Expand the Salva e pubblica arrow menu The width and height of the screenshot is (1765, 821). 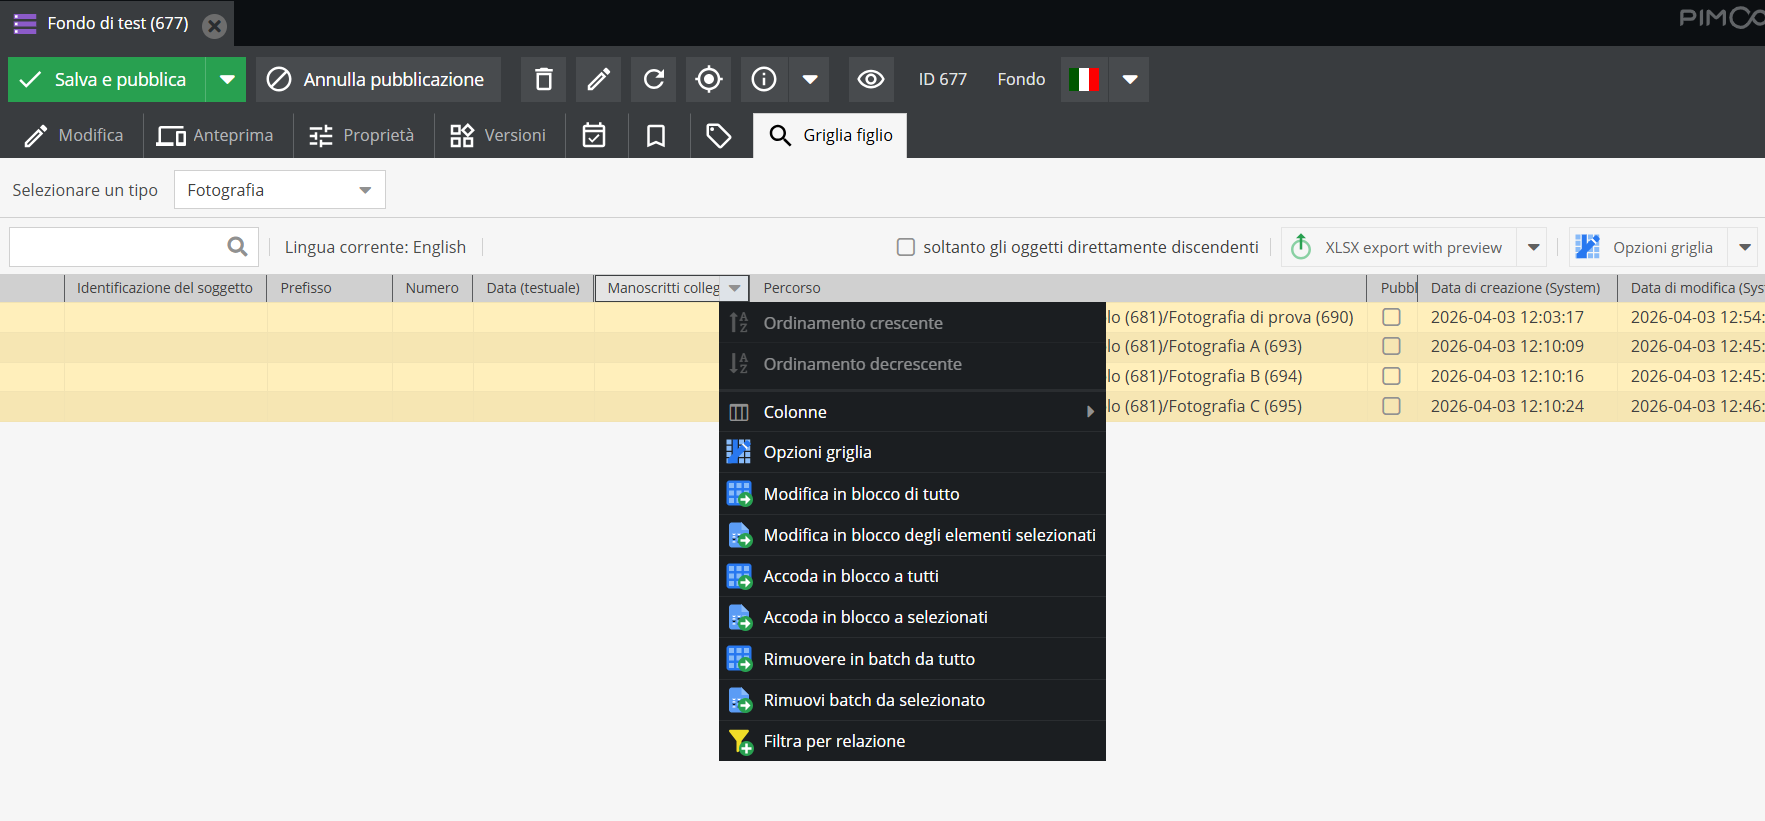(x=227, y=79)
